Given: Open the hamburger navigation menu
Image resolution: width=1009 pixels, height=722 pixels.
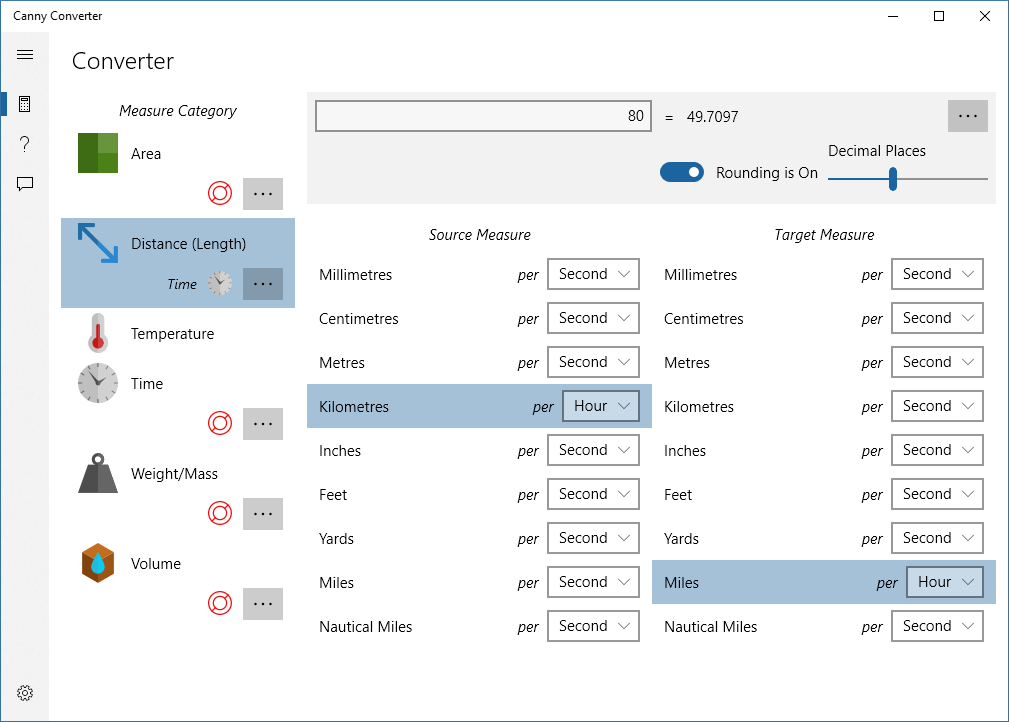Looking at the screenshot, I should pyautogui.click(x=25, y=55).
